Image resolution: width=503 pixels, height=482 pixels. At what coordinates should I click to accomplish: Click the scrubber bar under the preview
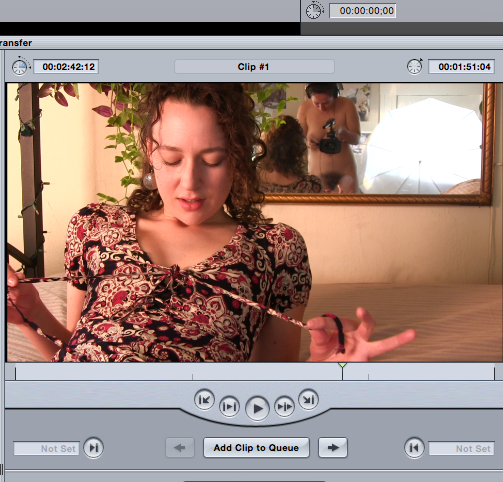click(x=255, y=372)
